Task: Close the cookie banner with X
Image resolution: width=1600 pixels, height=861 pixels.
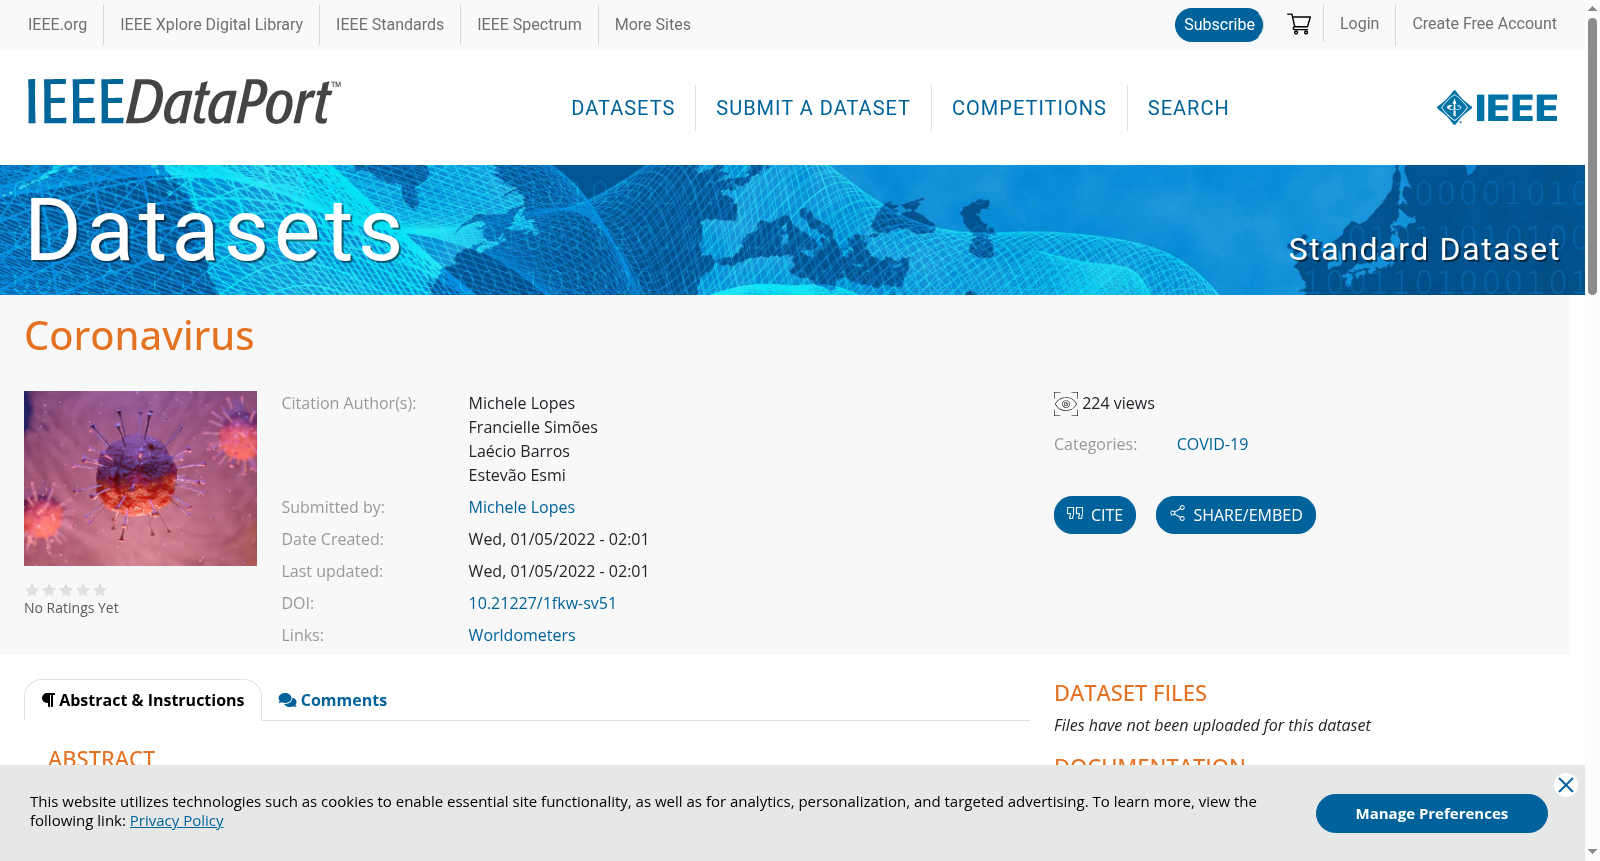Action: click(x=1566, y=785)
